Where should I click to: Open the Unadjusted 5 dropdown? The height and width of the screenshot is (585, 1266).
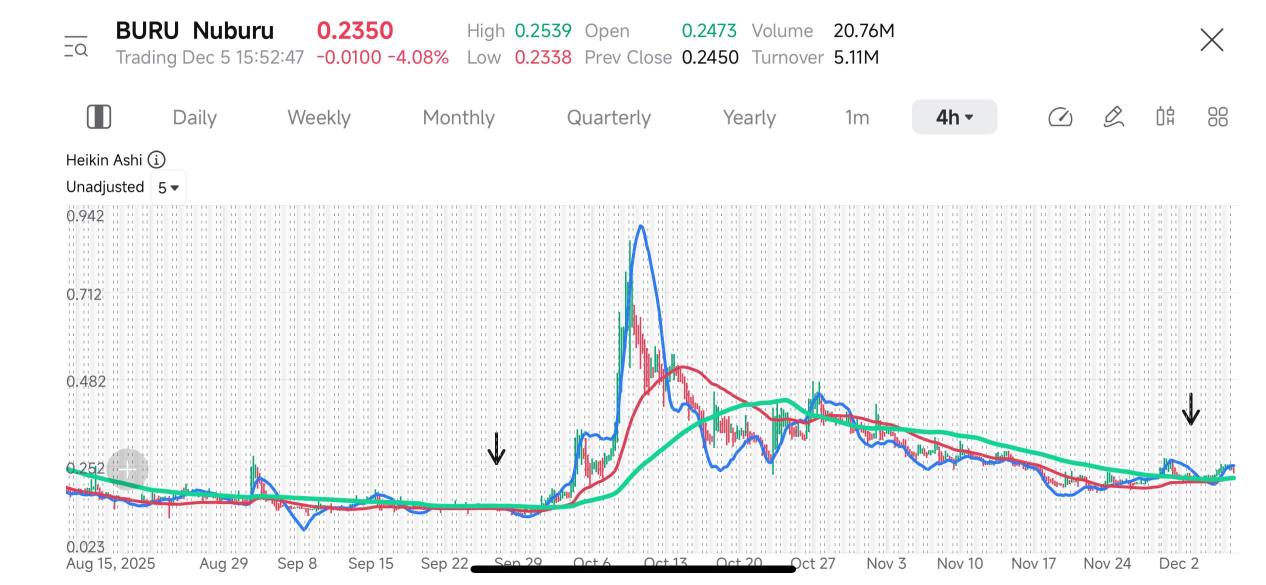tap(168, 187)
